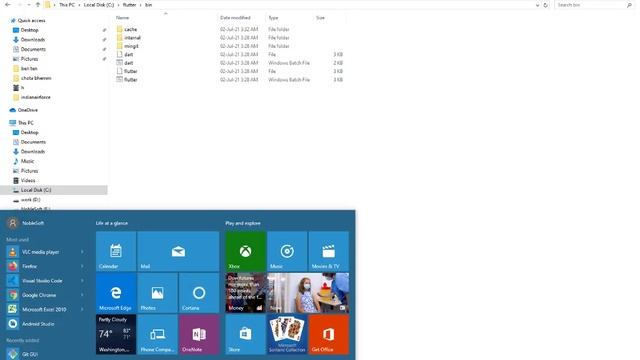Expand Microsoft Excel 2010 jump list arrow
640x360 pixels.
click(x=82, y=309)
